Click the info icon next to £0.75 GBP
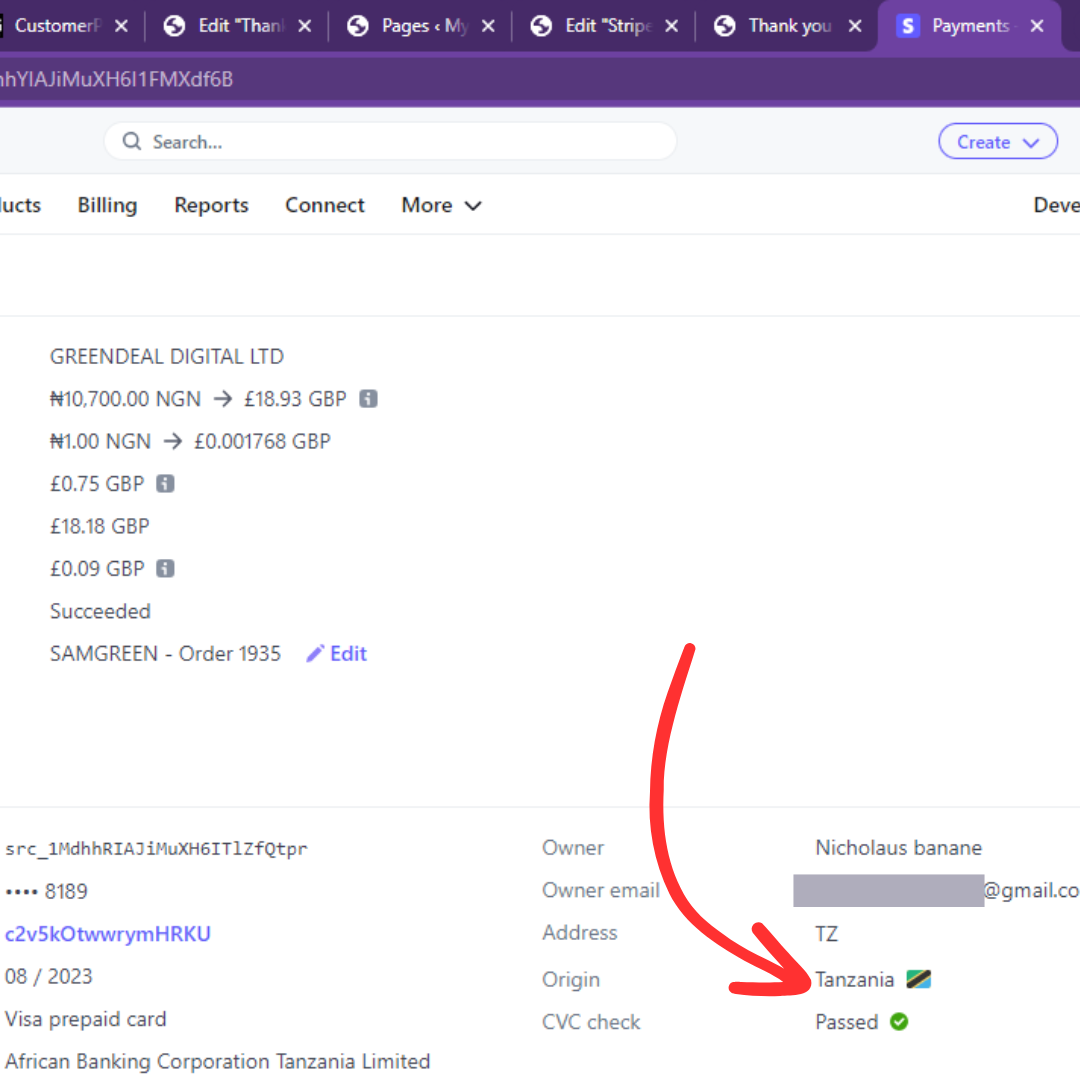Screen dimensions: 1080x1080 pyautogui.click(x=166, y=483)
